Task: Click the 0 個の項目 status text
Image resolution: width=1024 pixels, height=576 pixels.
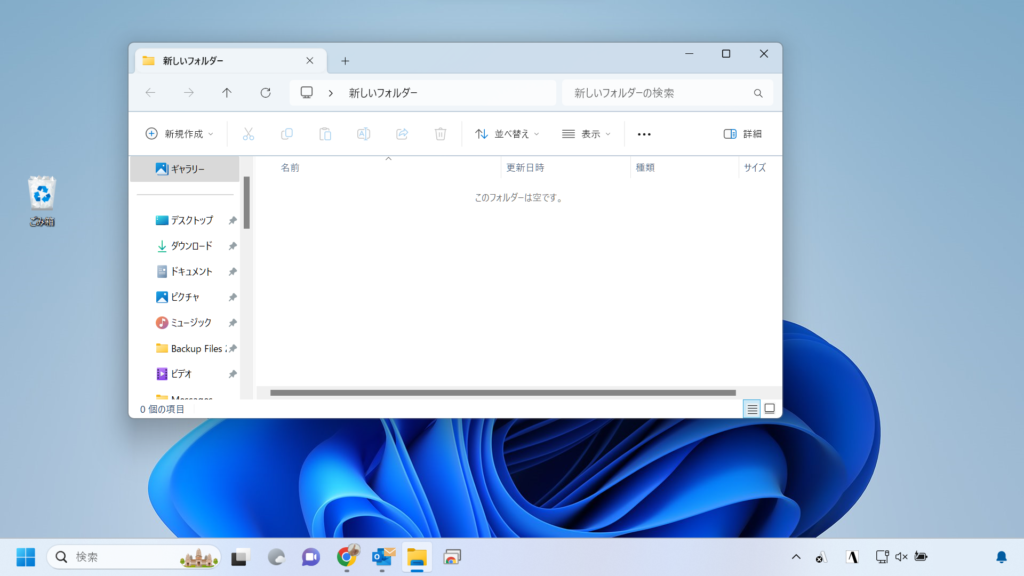Action: click(x=162, y=409)
